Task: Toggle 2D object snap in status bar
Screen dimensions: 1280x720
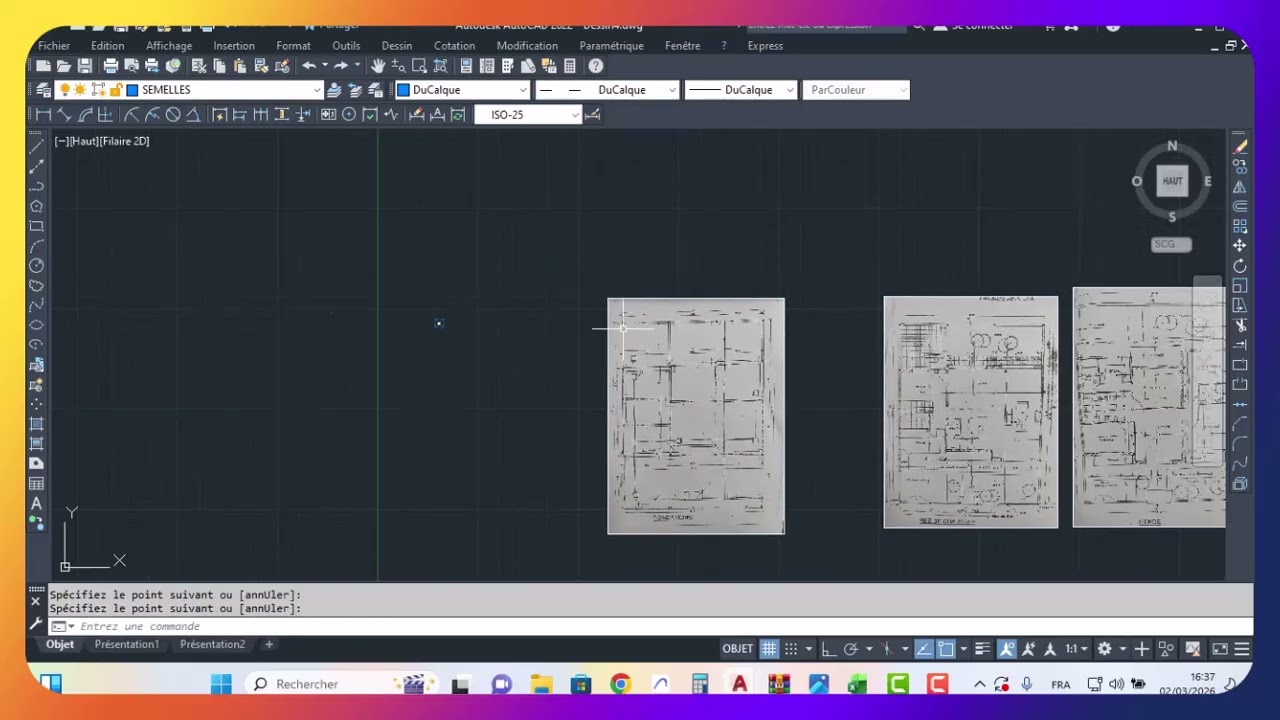Action: click(x=946, y=649)
